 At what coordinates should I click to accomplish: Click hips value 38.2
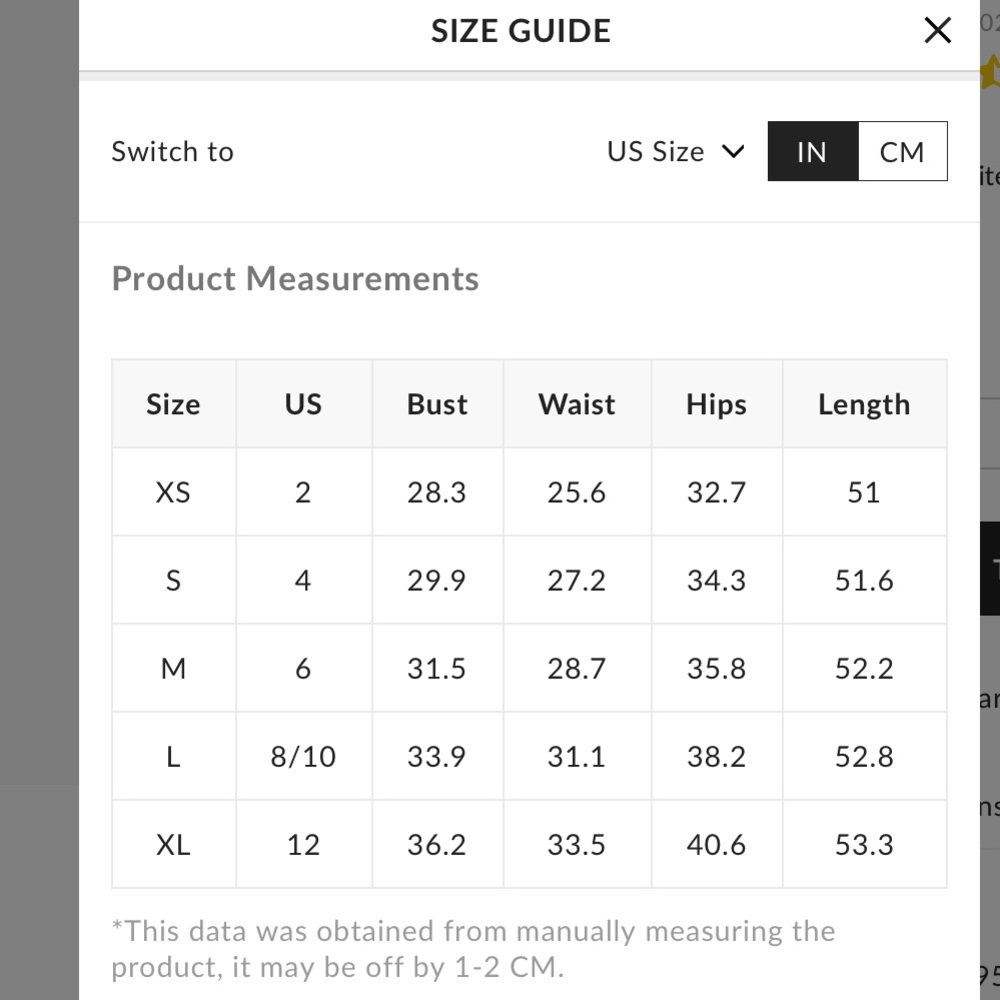(717, 756)
